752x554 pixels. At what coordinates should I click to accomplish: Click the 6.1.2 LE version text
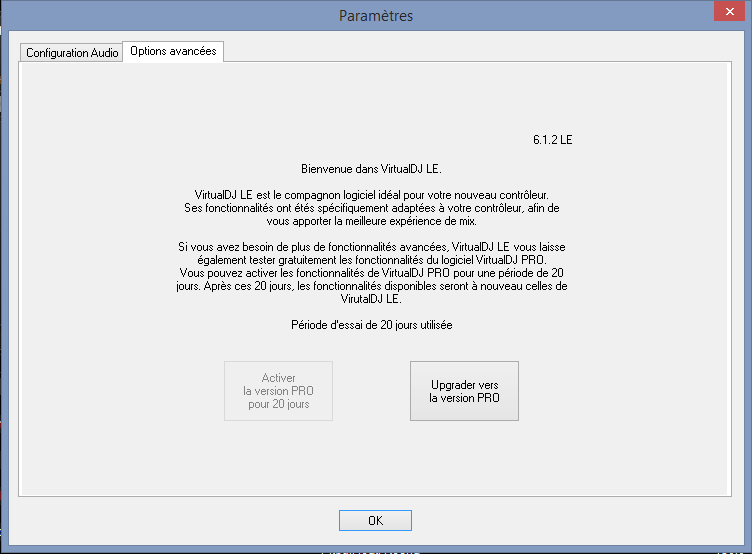pos(552,140)
